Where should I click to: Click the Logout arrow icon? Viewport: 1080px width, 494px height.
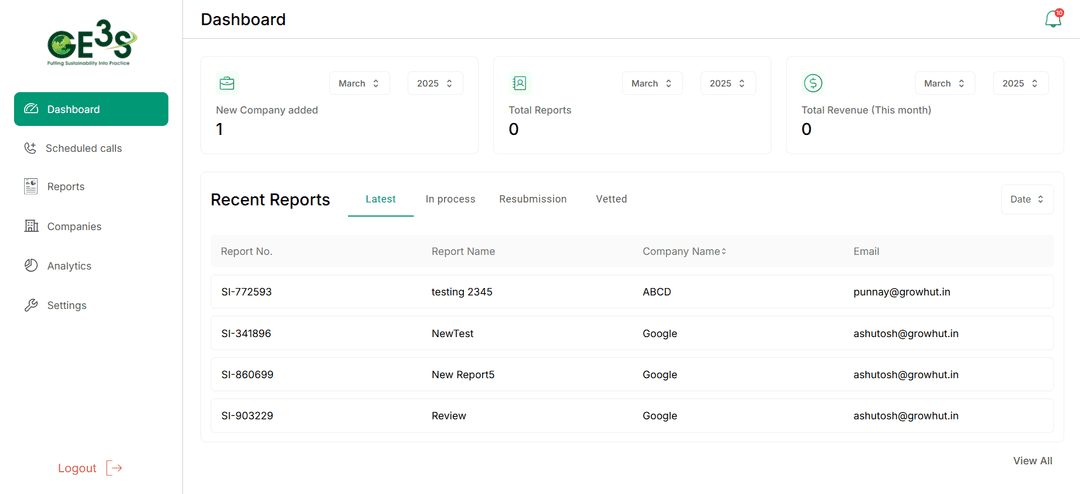coord(114,469)
